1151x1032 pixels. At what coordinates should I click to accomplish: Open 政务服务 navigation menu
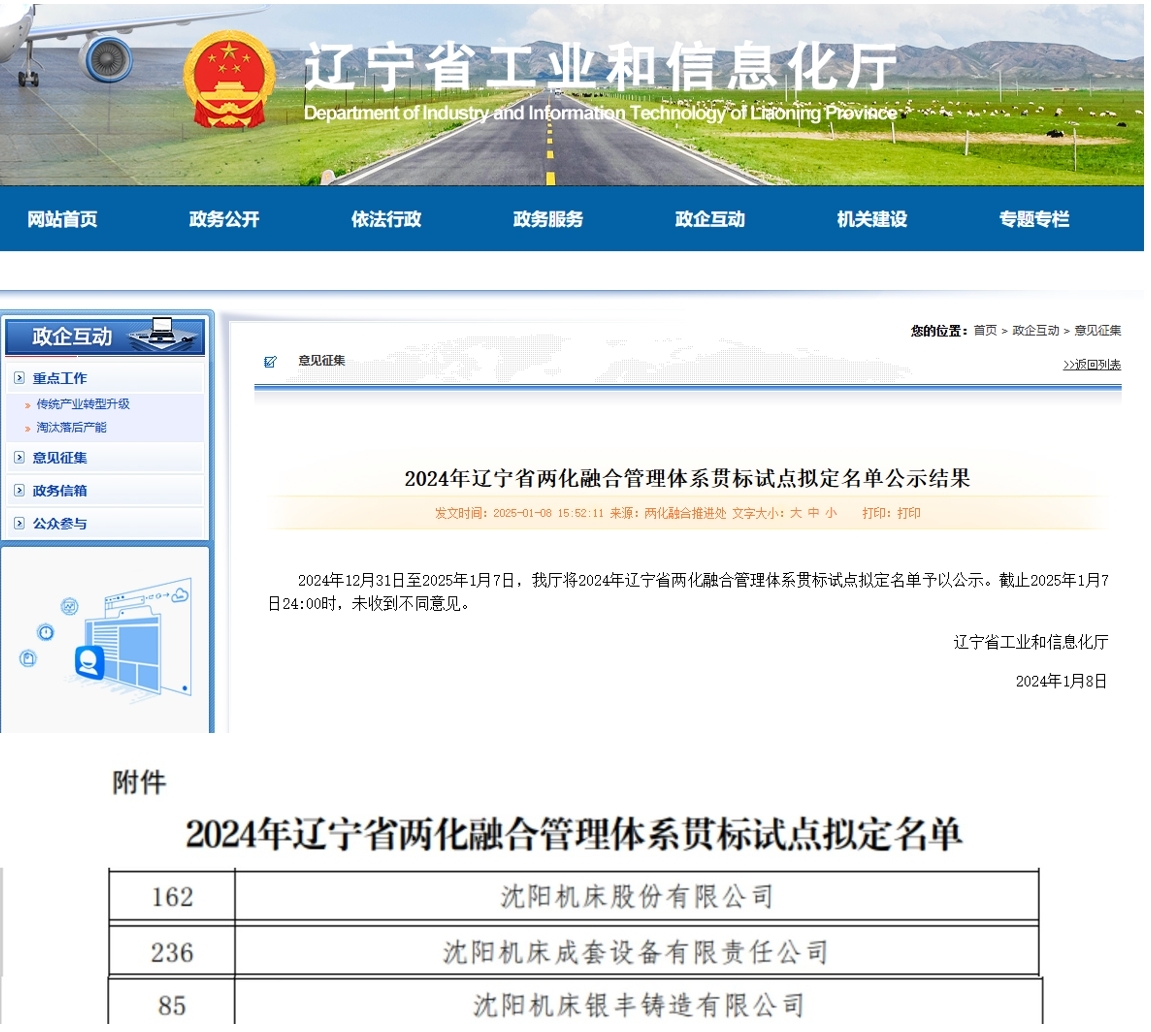click(548, 219)
